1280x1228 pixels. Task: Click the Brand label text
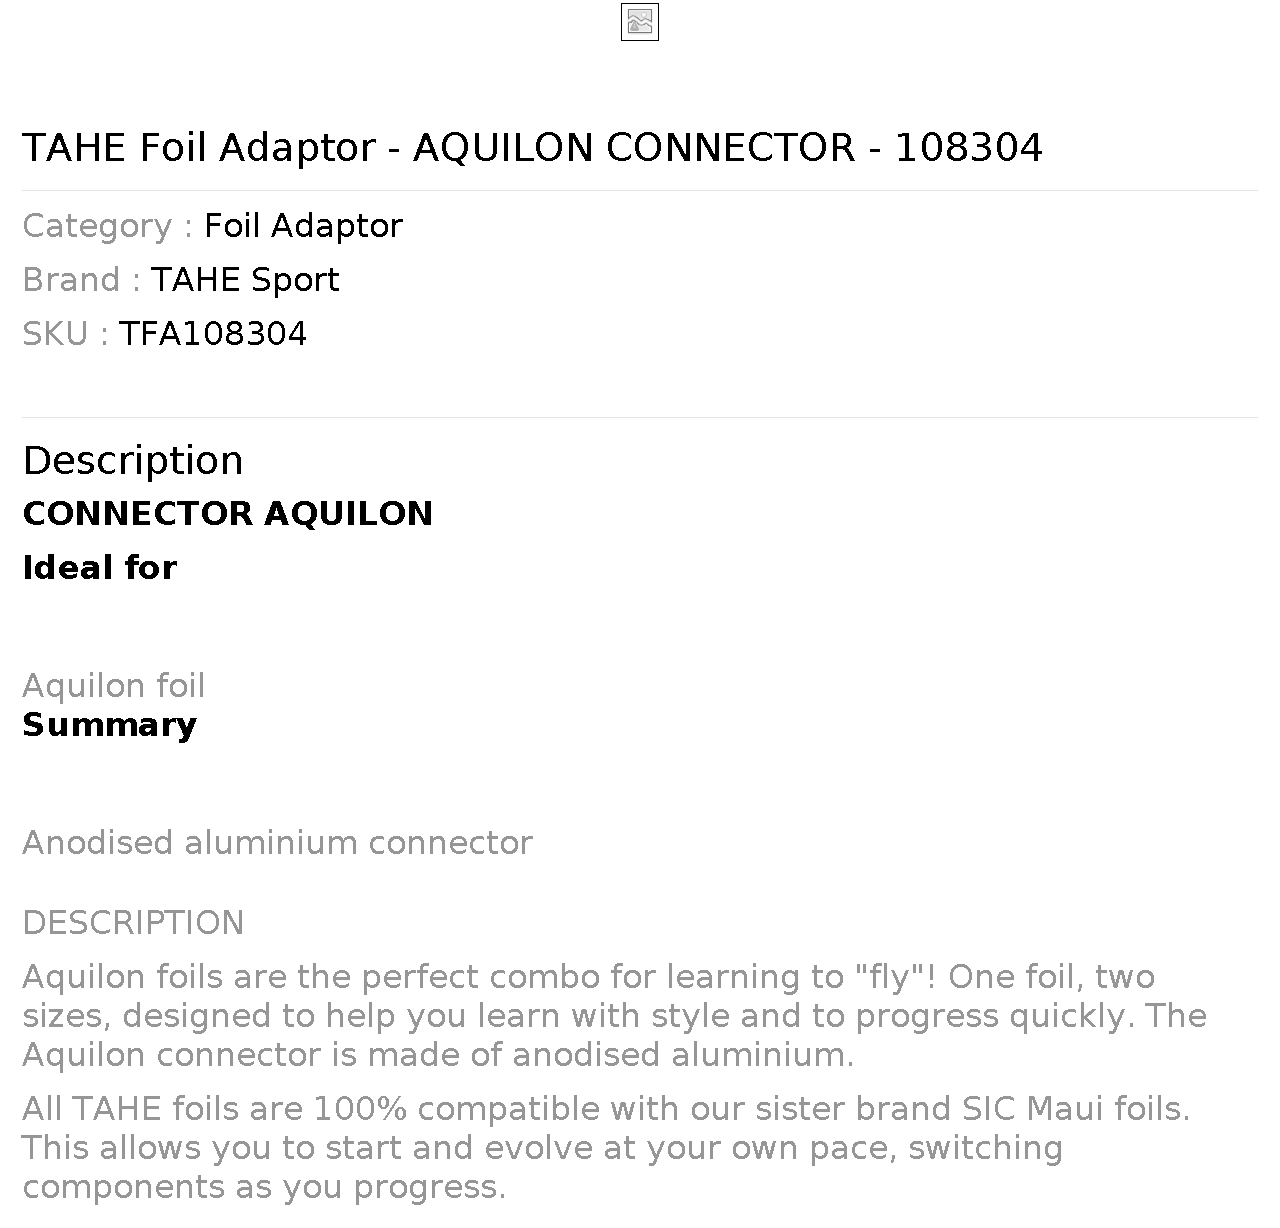point(82,280)
